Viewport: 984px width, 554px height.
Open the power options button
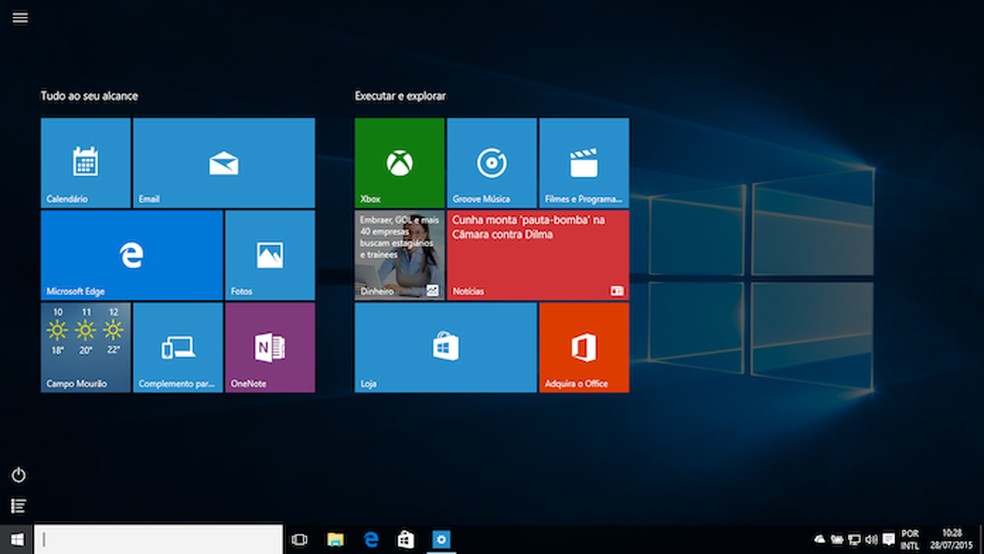pos(18,475)
